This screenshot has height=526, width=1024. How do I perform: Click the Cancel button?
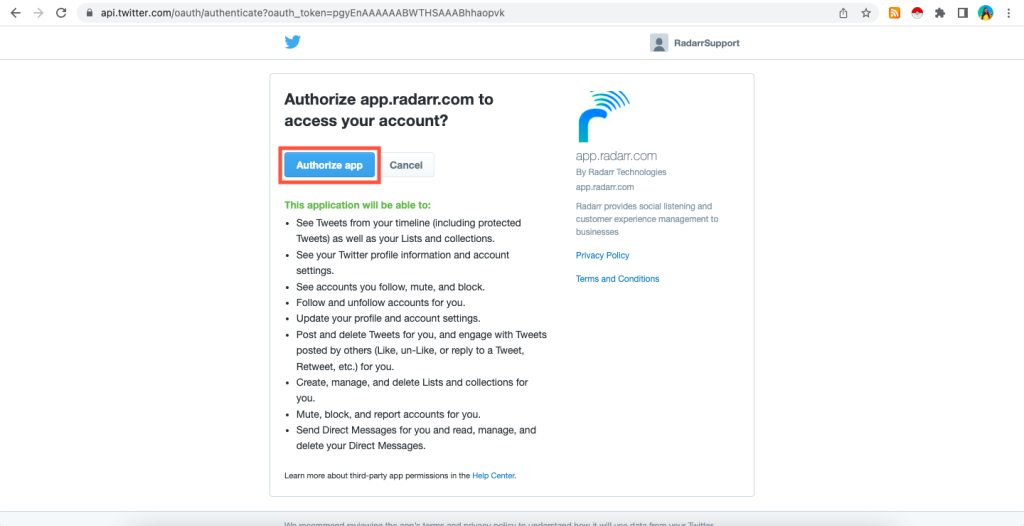[406, 165]
